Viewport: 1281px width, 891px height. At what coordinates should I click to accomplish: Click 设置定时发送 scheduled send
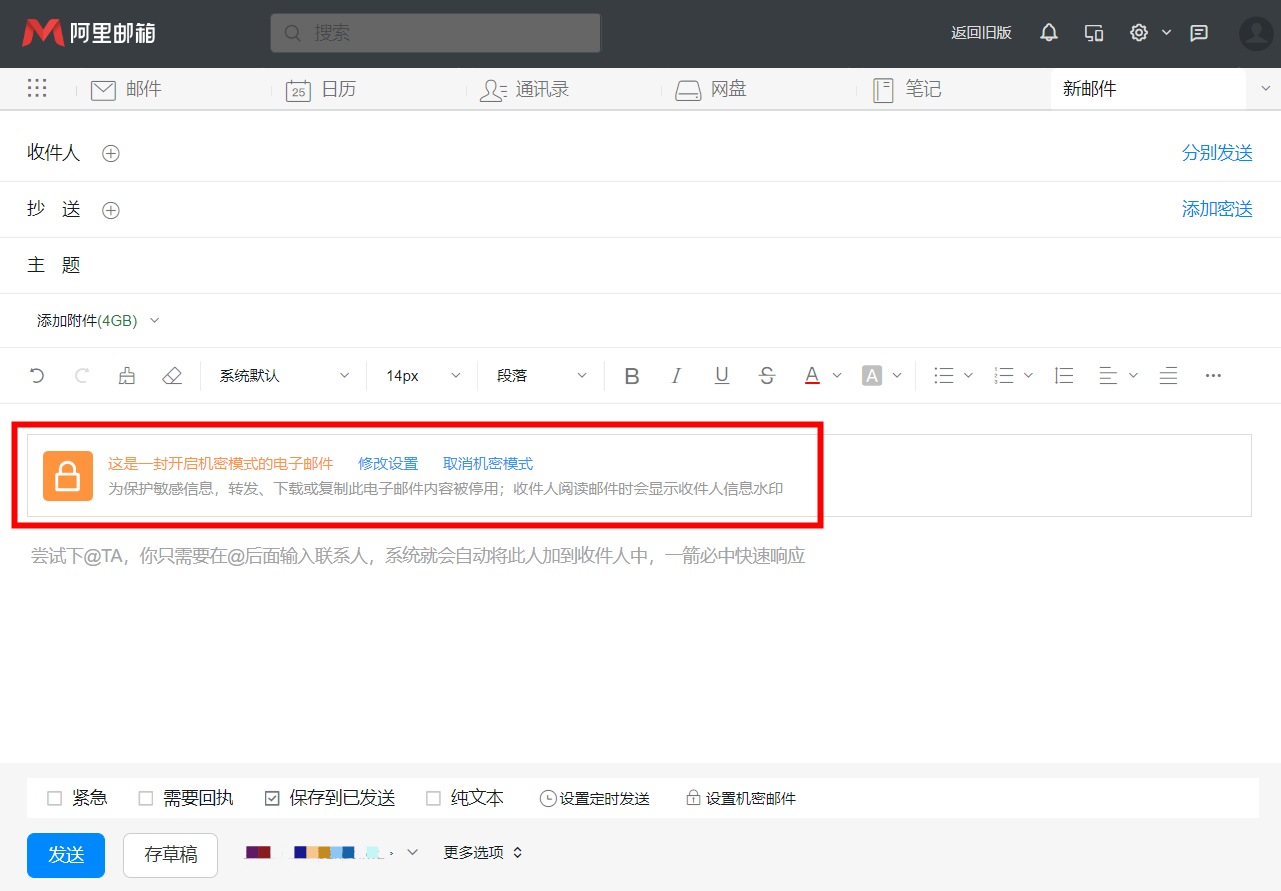tap(595, 799)
